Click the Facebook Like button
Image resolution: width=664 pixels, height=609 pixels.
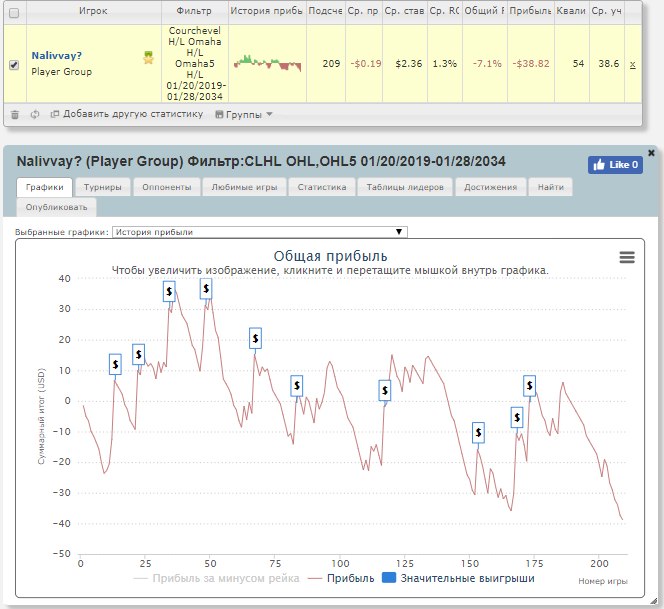(614, 165)
